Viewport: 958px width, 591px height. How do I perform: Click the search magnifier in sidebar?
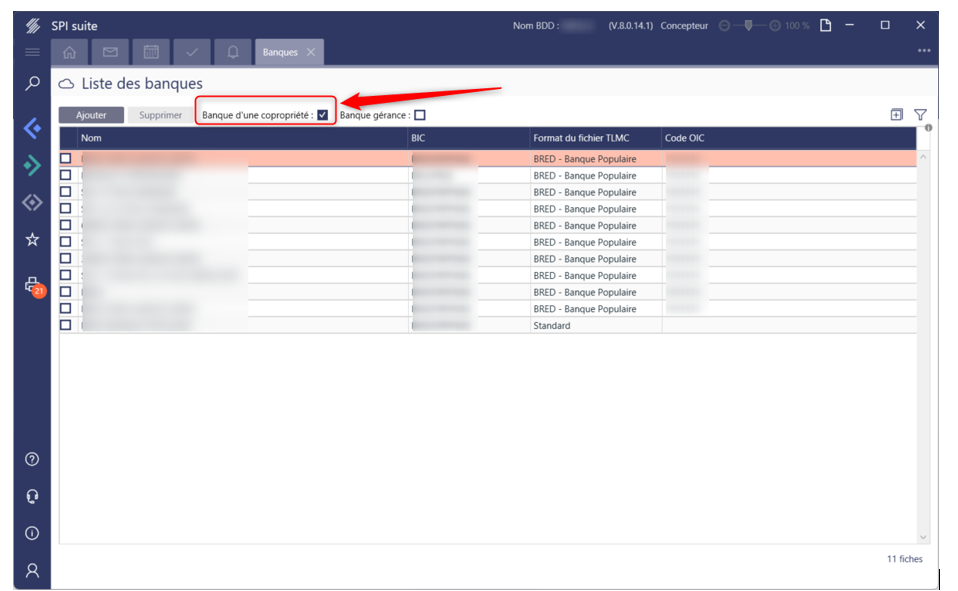pos(32,84)
